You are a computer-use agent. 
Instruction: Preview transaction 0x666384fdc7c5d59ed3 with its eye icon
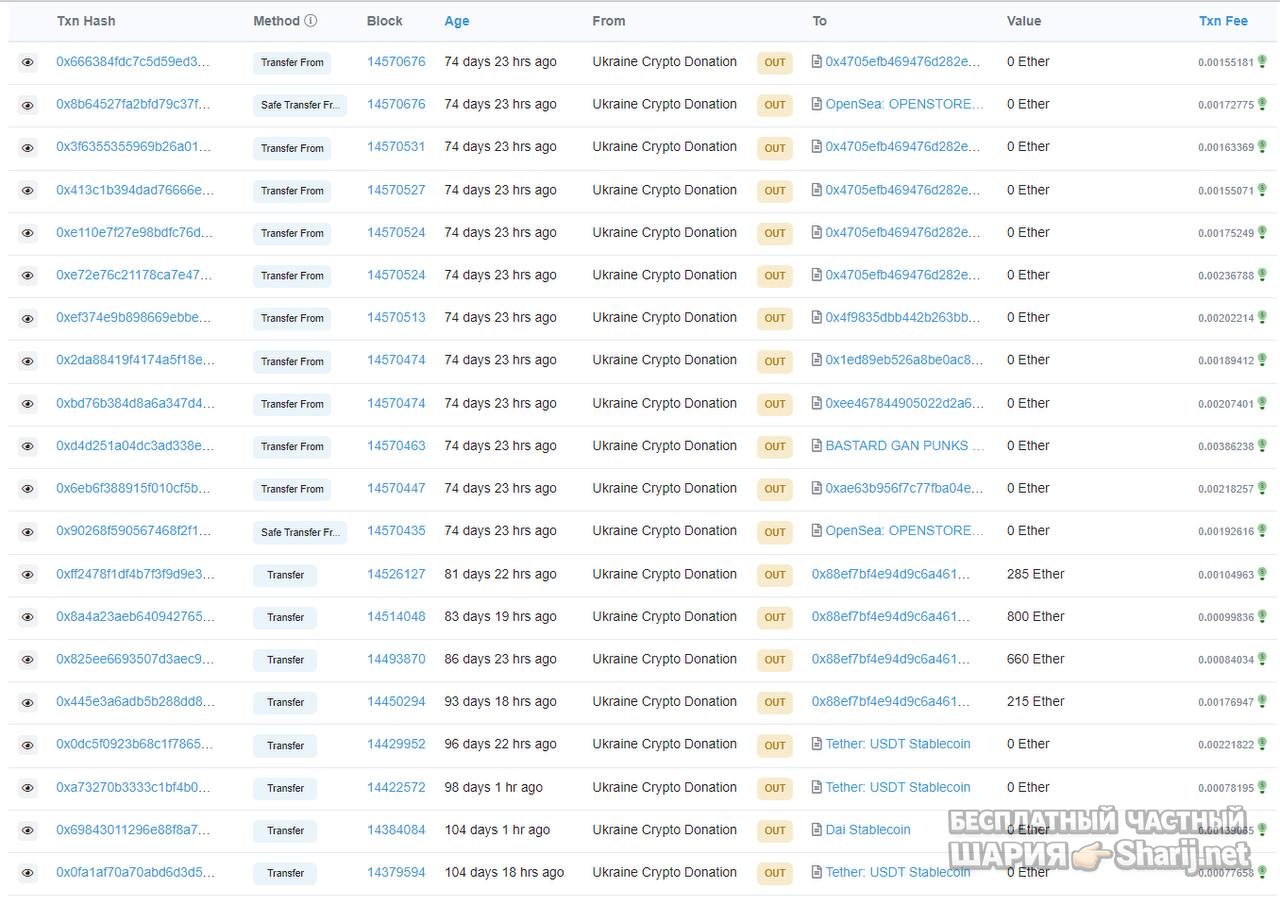pyautogui.click(x=27, y=62)
